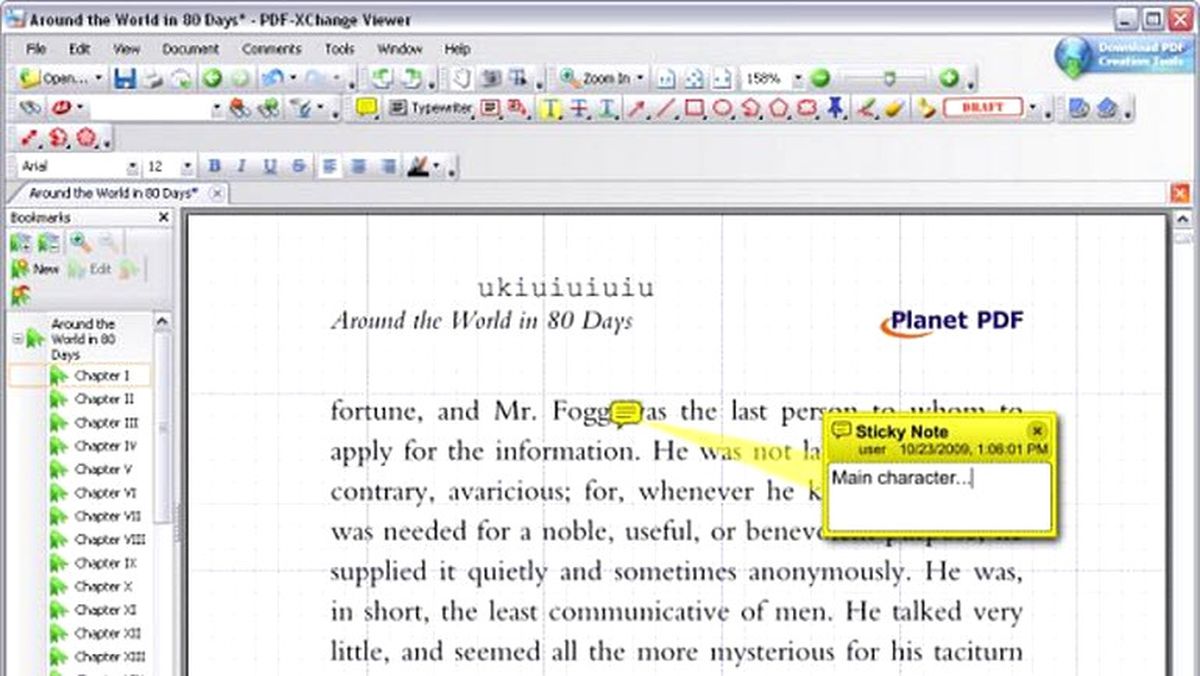Select the Typewriter tool

point(429,107)
